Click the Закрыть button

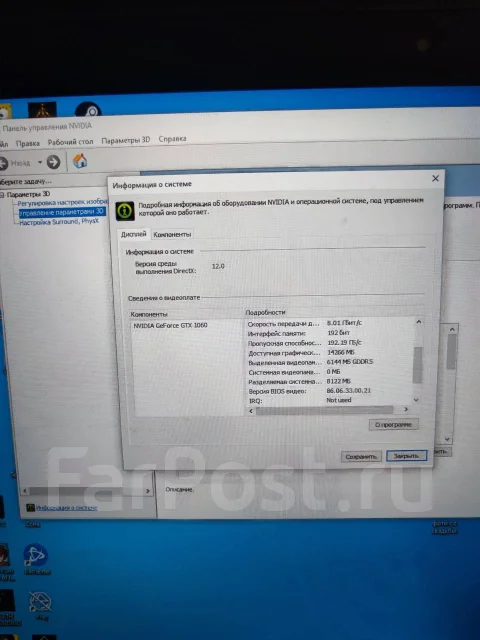pos(407,456)
